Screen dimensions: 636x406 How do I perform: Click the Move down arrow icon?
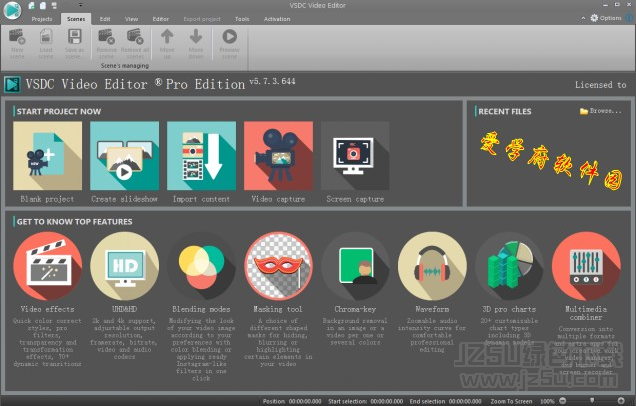click(196, 37)
